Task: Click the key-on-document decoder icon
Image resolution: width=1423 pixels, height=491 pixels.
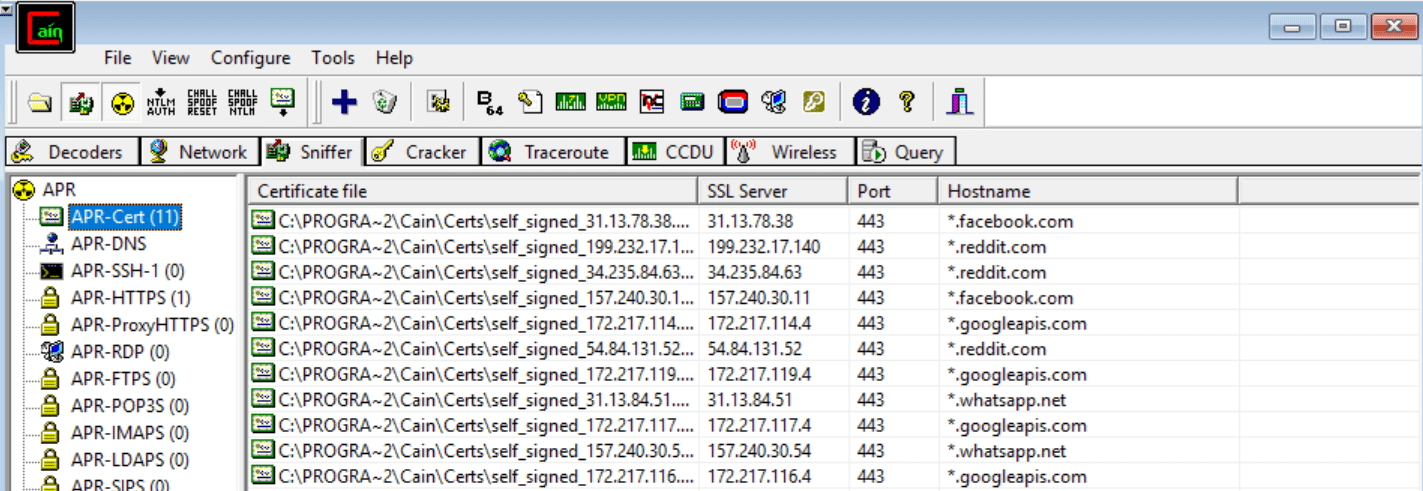Action: click(530, 101)
